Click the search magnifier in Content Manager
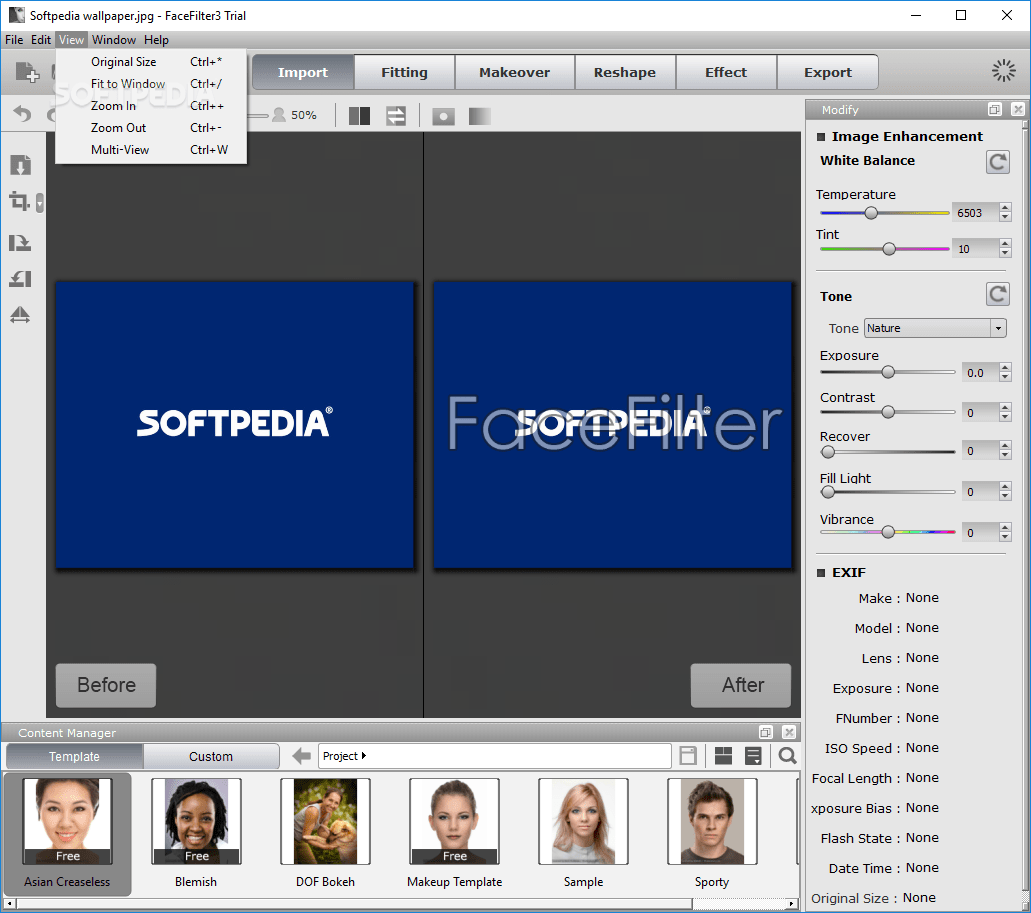The height and width of the screenshot is (913, 1031). pyautogui.click(x=787, y=756)
